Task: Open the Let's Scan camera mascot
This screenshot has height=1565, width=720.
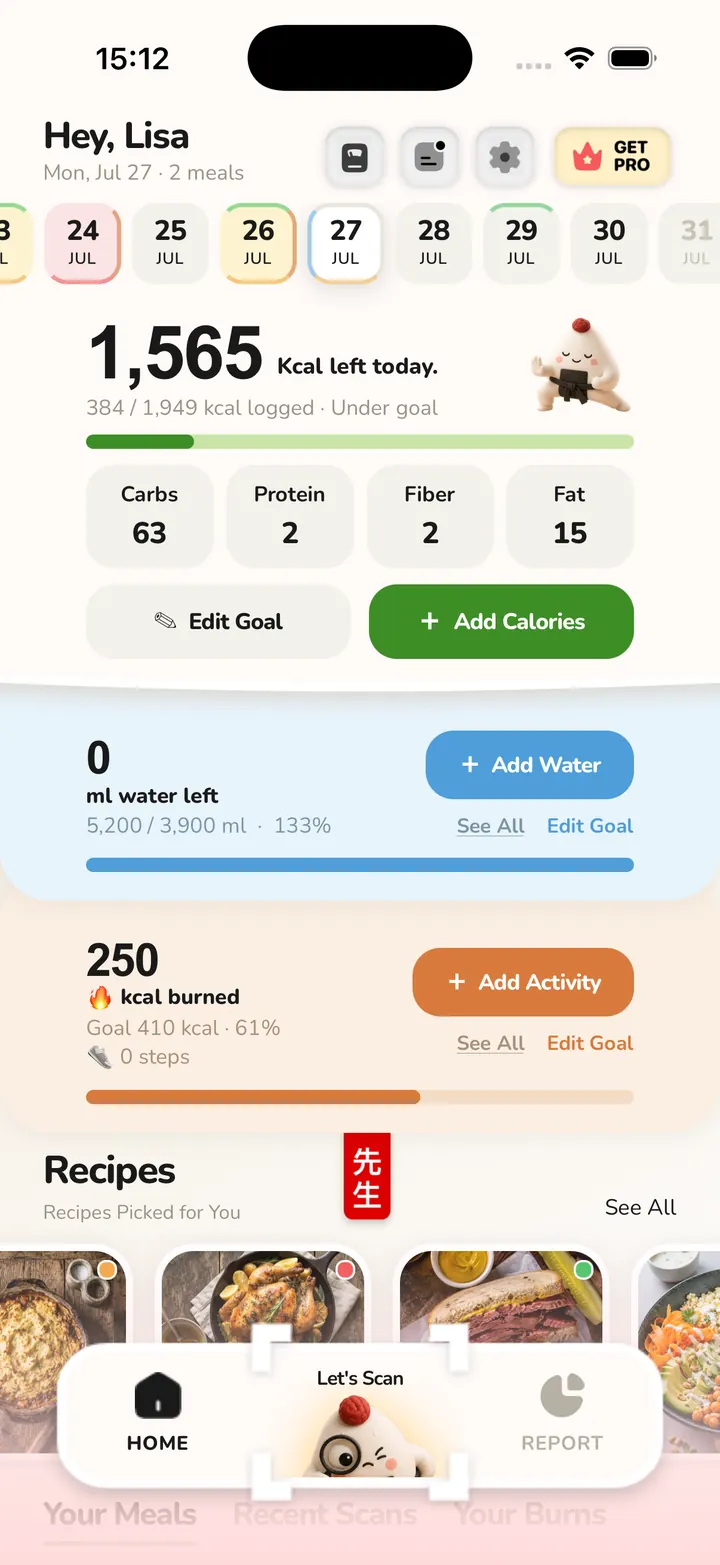Action: [x=360, y=1412]
